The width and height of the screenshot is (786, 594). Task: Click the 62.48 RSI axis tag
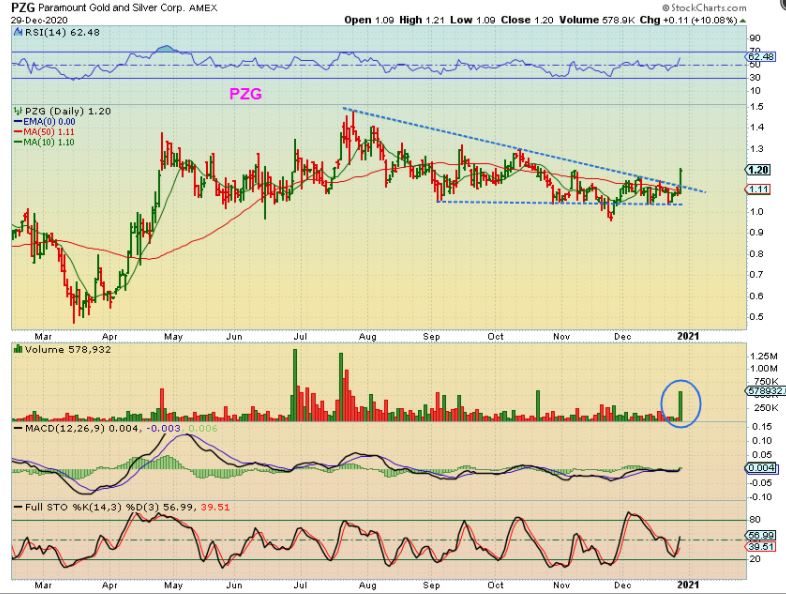click(761, 57)
